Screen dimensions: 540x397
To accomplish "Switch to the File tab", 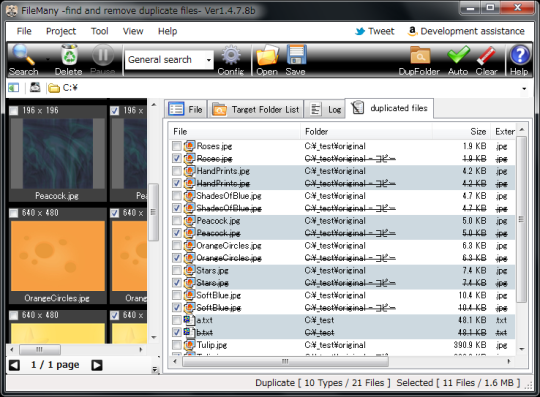I will [186, 109].
